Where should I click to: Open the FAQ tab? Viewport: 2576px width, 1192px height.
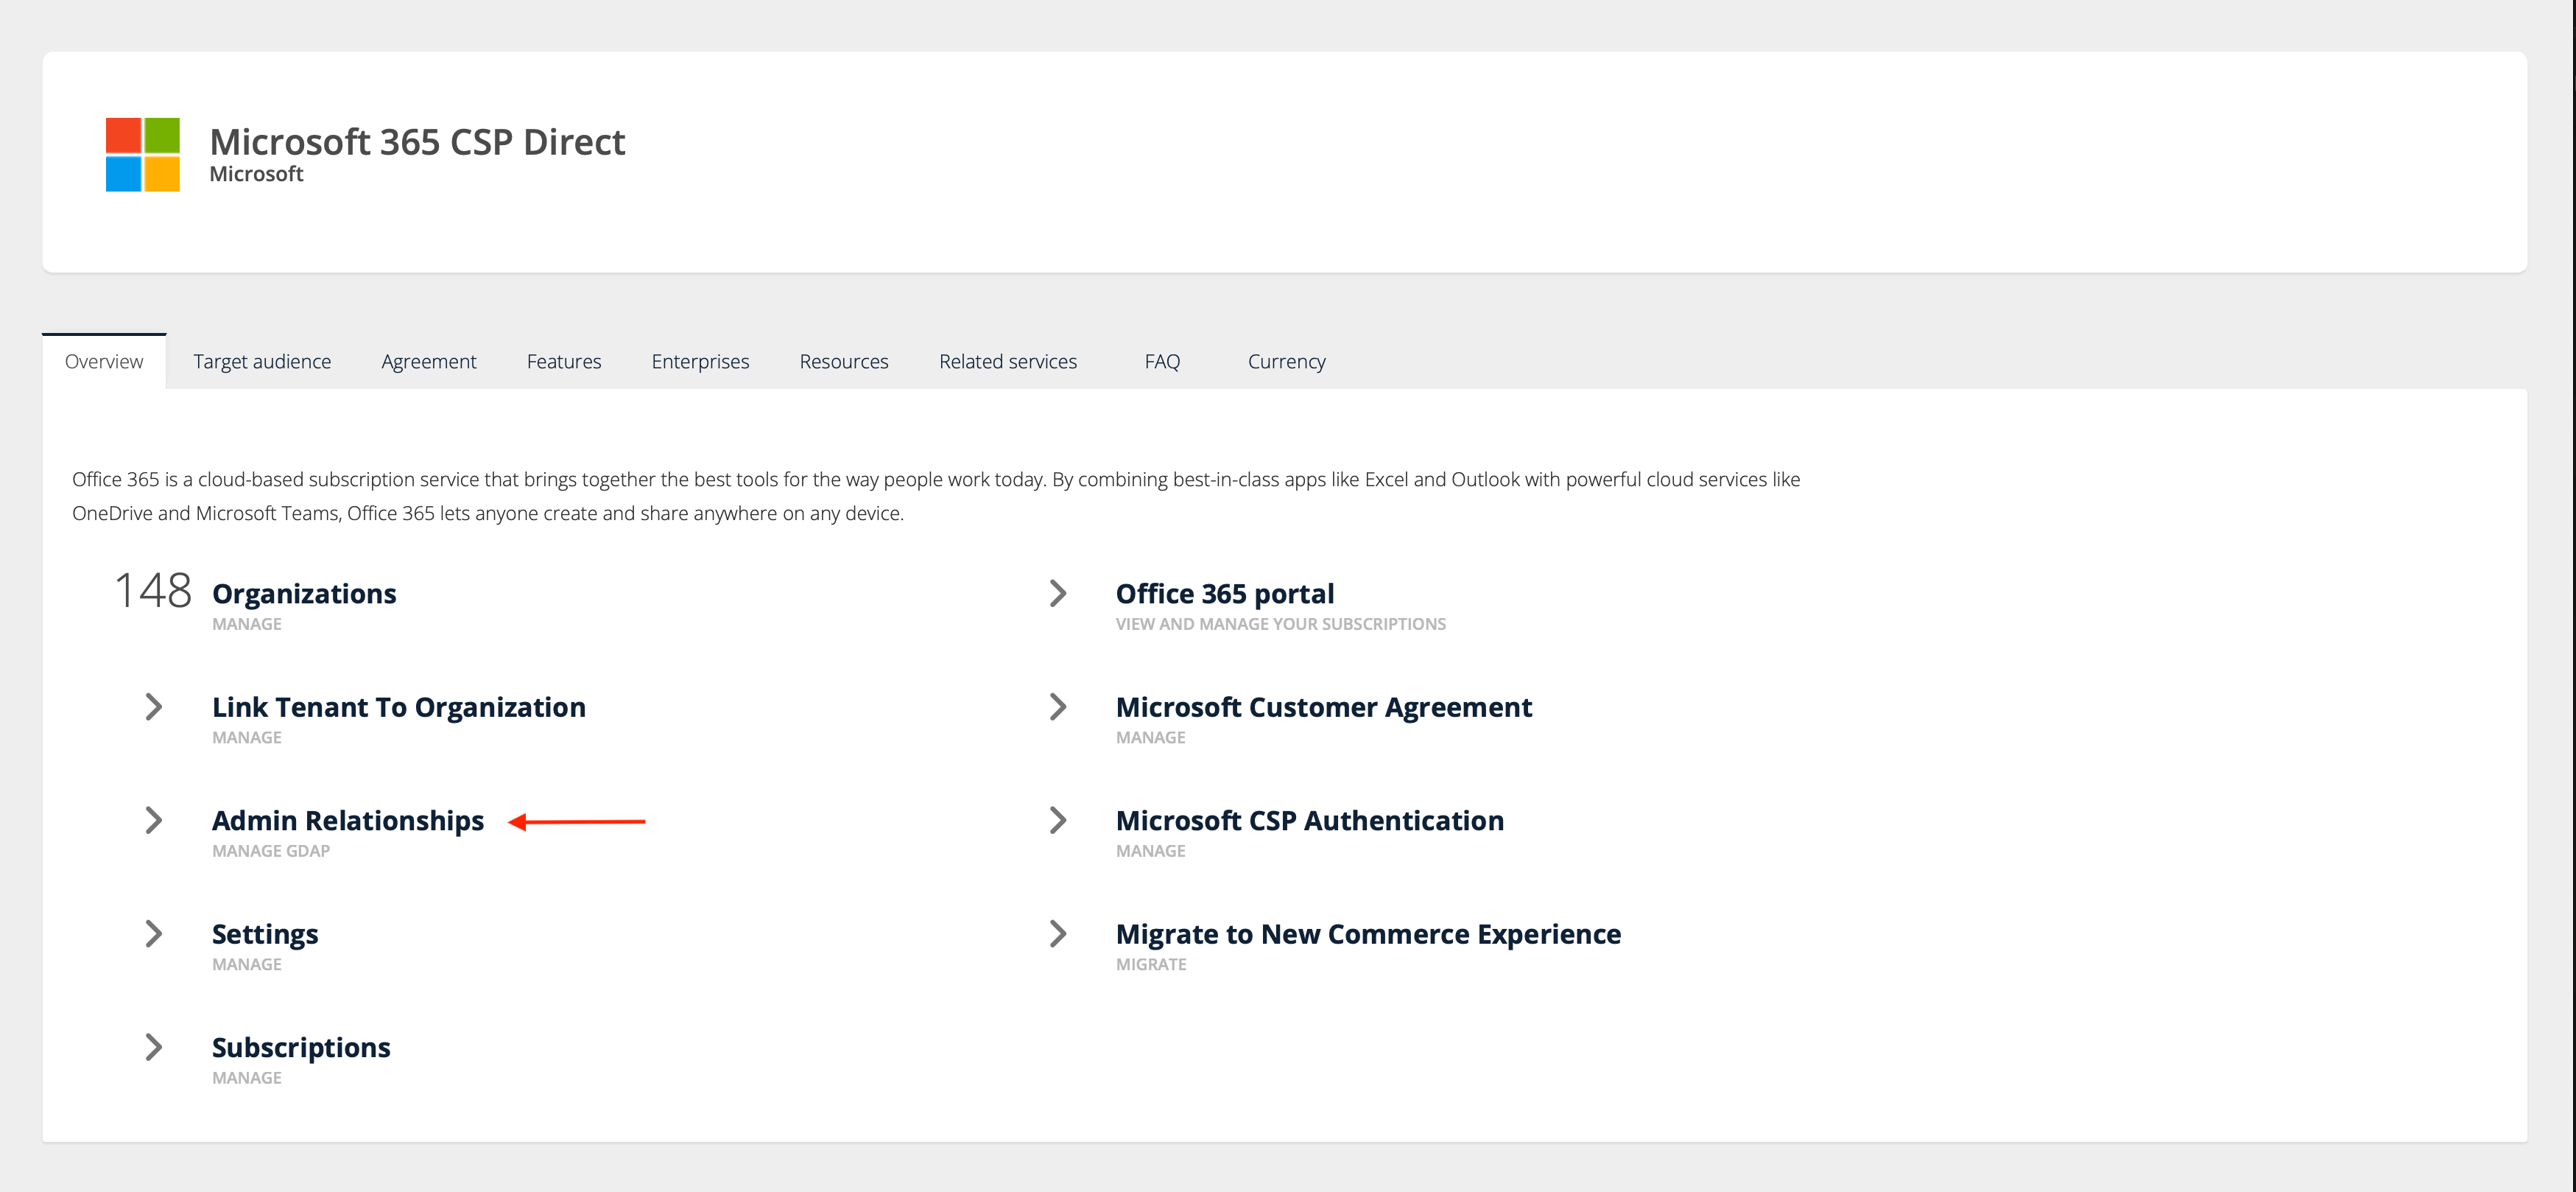(x=1162, y=361)
